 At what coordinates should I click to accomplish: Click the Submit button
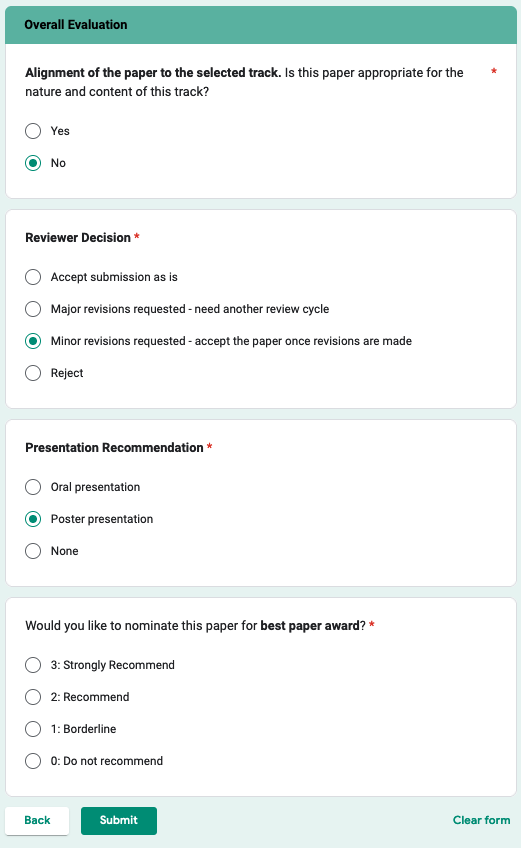coord(118,820)
